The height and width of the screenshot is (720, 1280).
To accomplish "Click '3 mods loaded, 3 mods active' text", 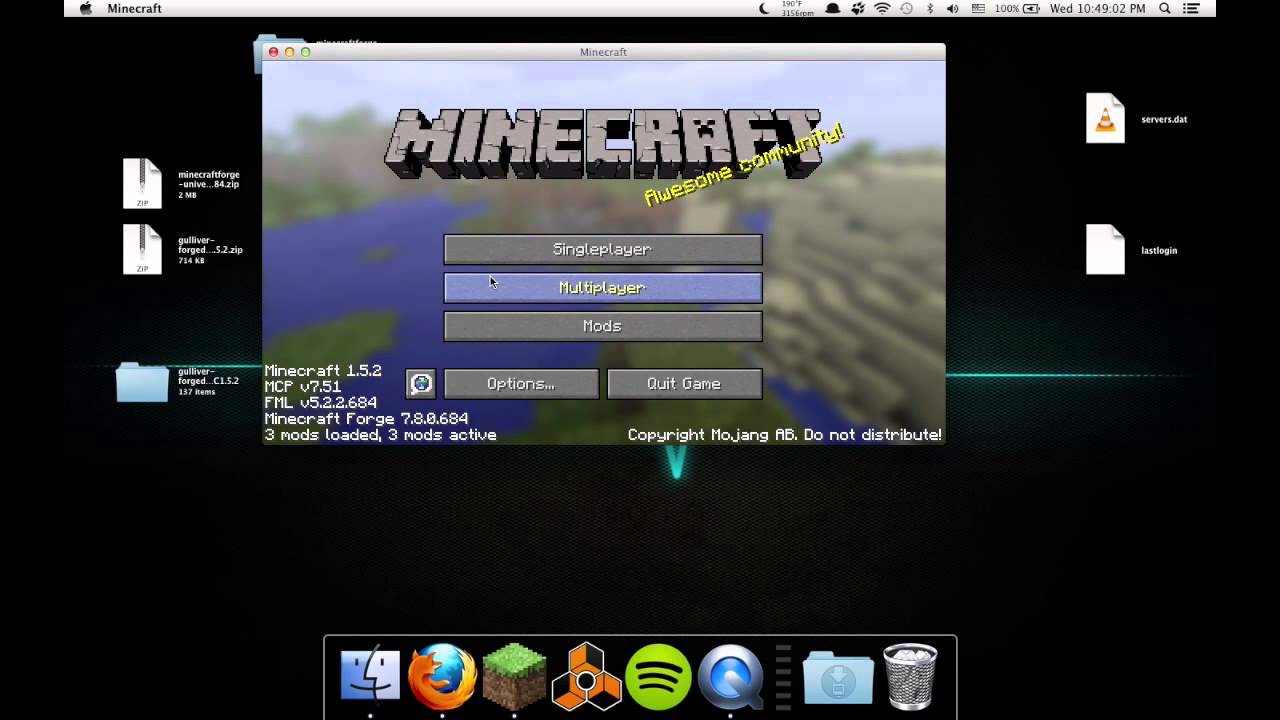I will click(380, 435).
